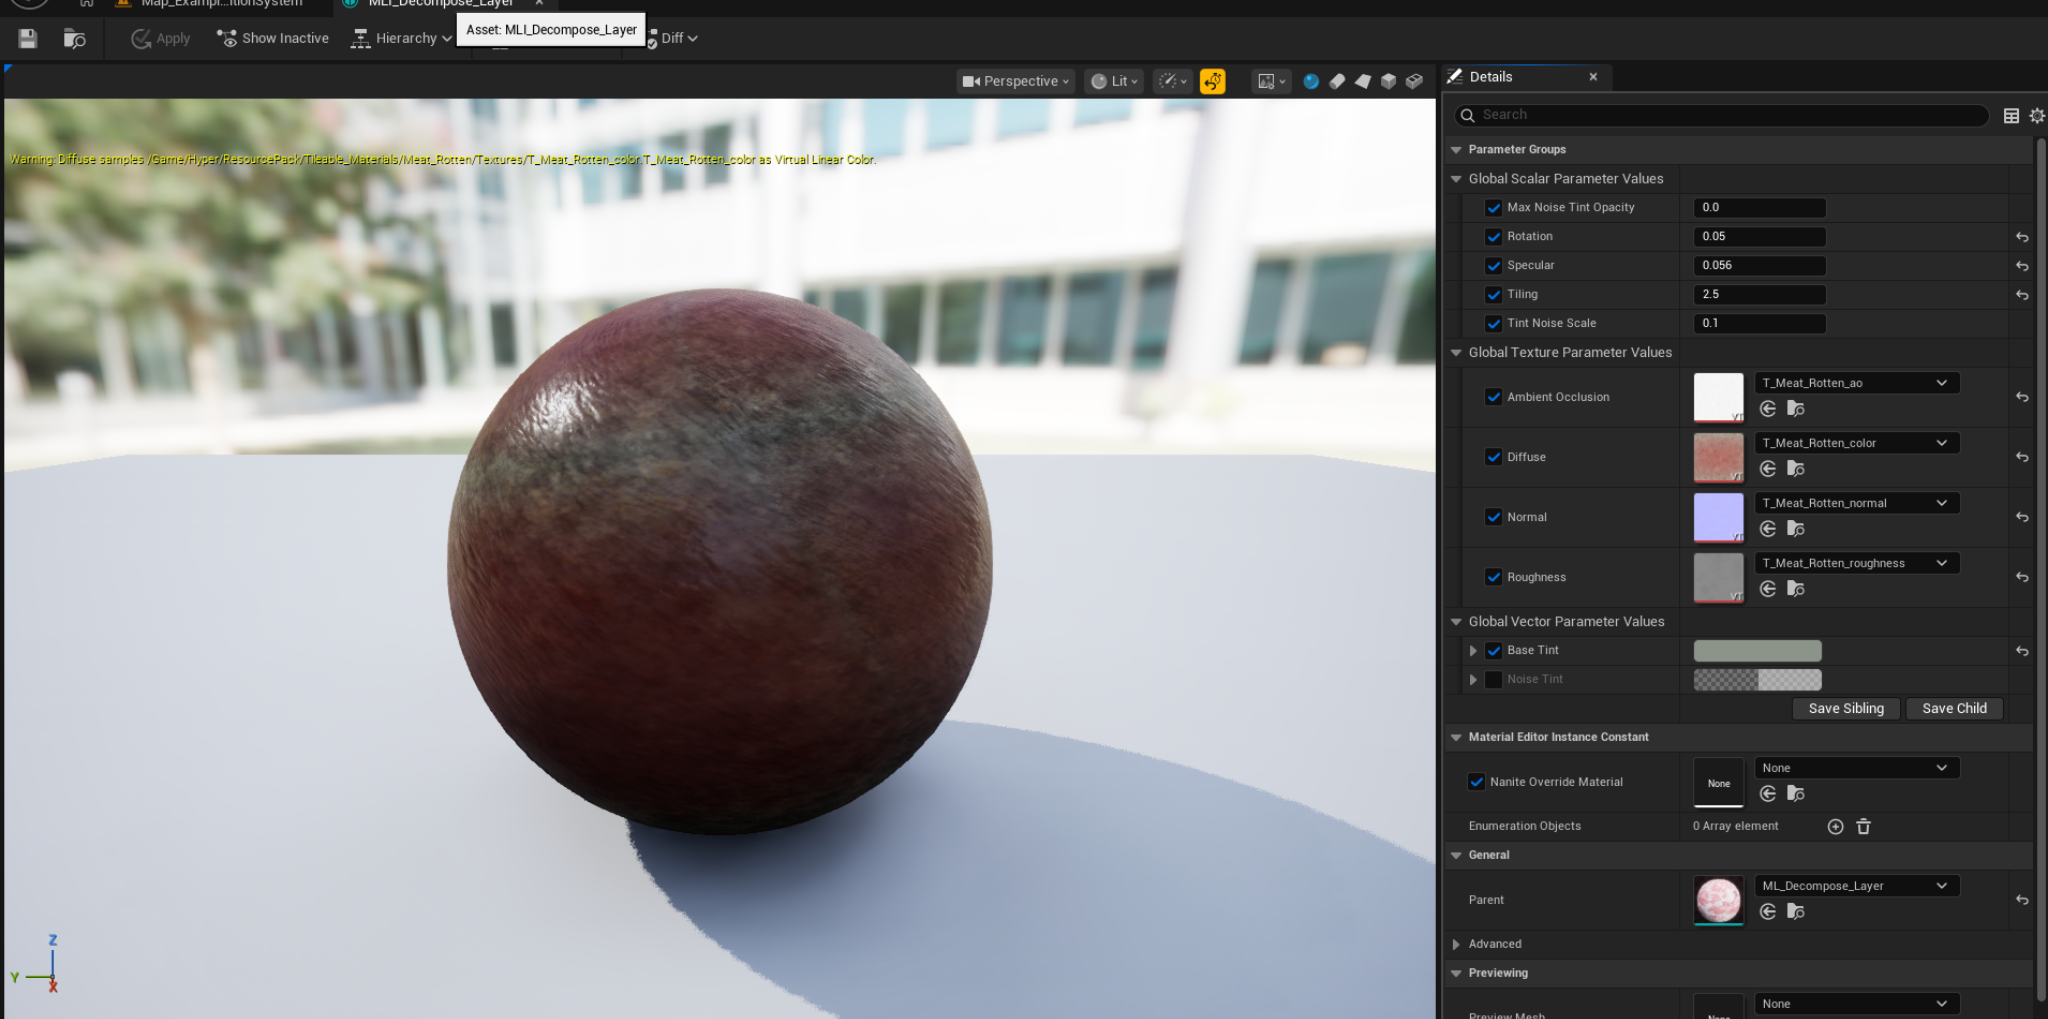
Task: Collapse Global Texture Parameter Values section
Action: (1456, 353)
